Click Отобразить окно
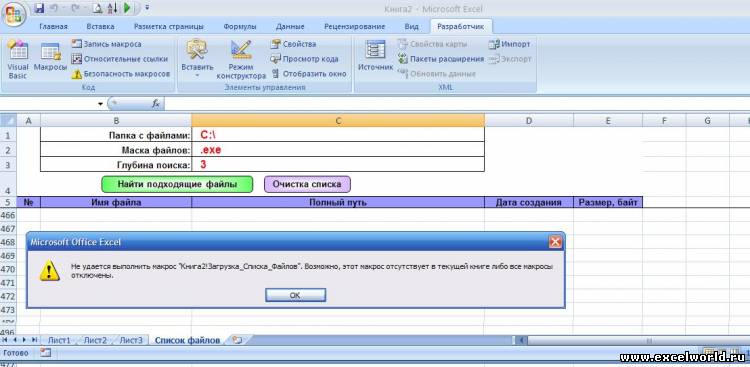750x367 pixels. (x=309, y=74)
